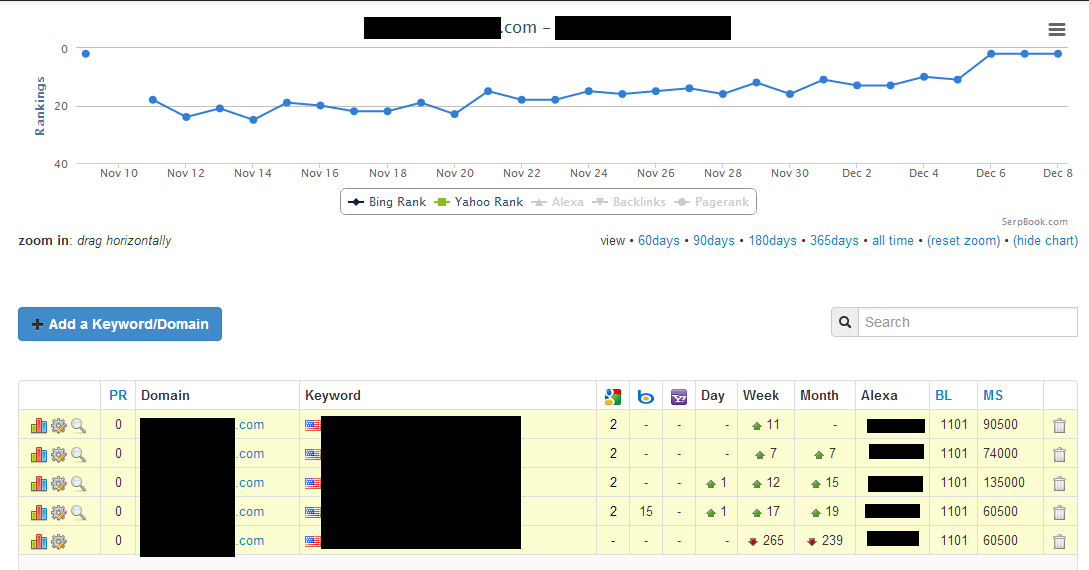Click the 135000 MS value
The width and height of the screenshot is (1089, 570).
pos(1004,483)
